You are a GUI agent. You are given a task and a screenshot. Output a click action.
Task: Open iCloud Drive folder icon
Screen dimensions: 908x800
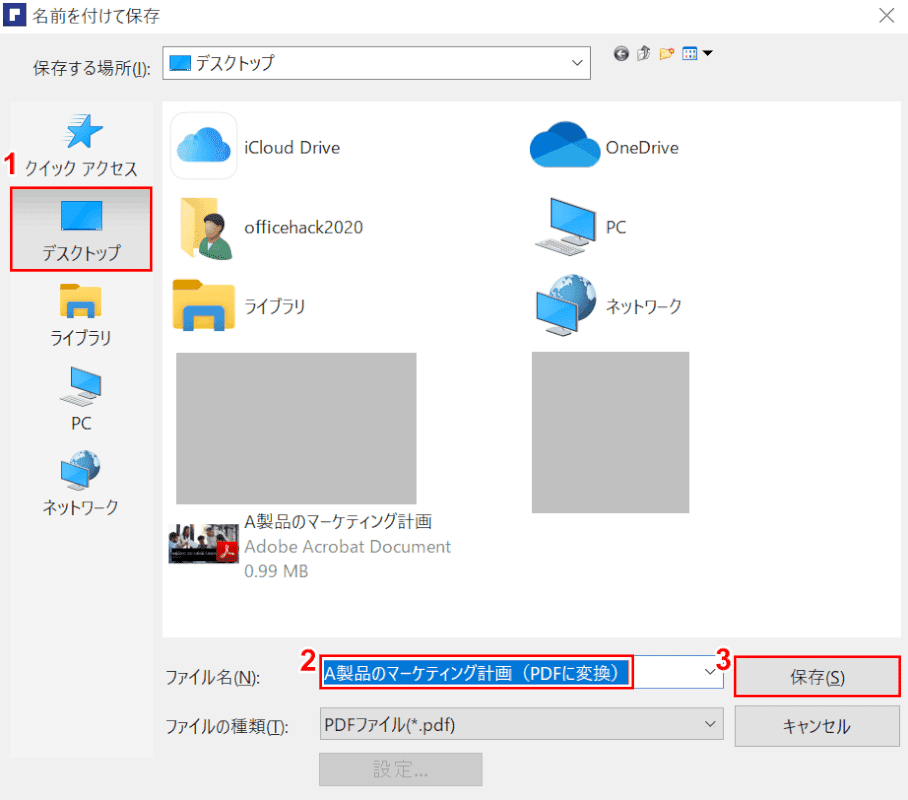(203, 145)
